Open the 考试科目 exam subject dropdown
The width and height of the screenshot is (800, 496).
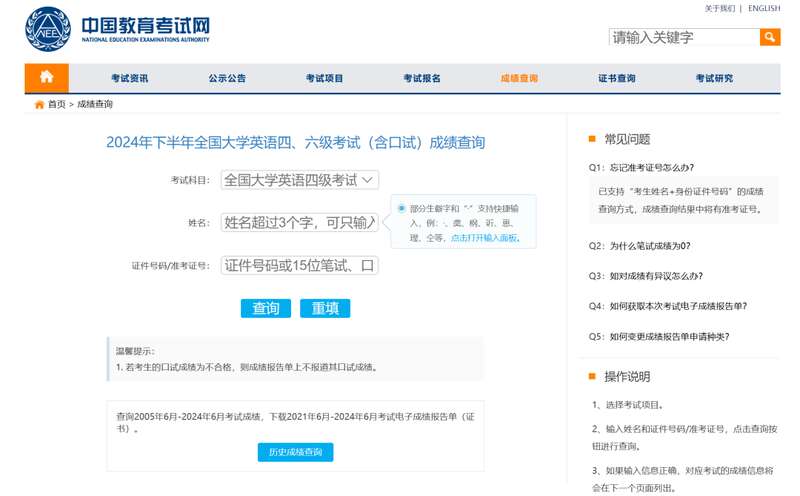[299, 180]
